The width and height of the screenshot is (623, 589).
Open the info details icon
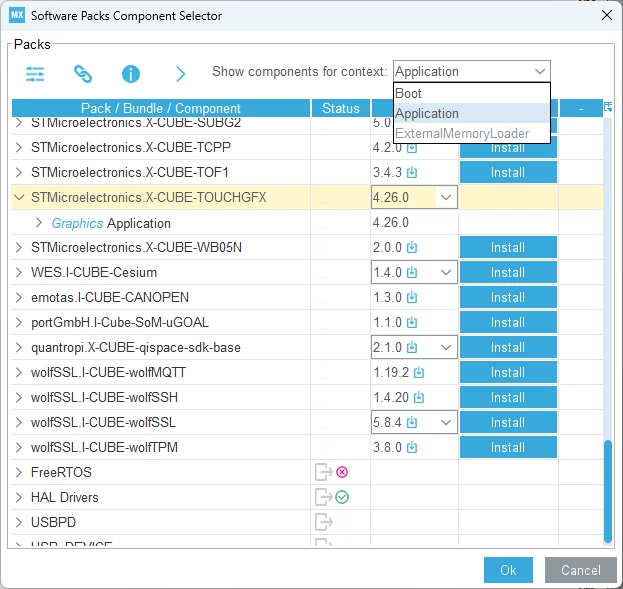click(131, 74)
